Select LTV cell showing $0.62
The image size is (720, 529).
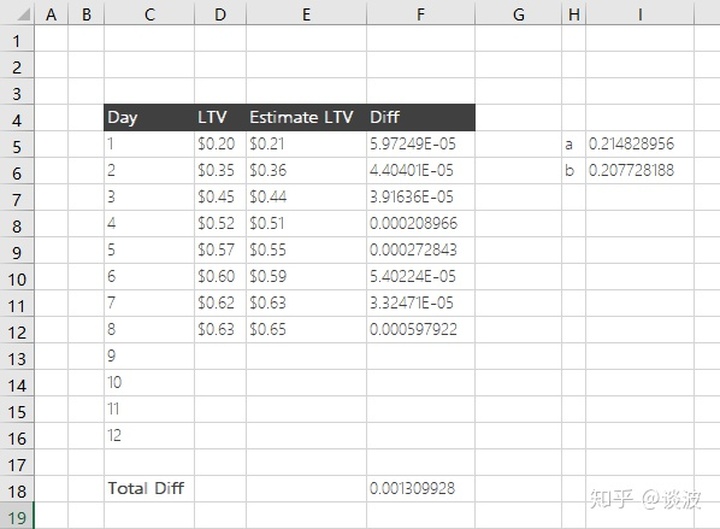click(220, 303)
